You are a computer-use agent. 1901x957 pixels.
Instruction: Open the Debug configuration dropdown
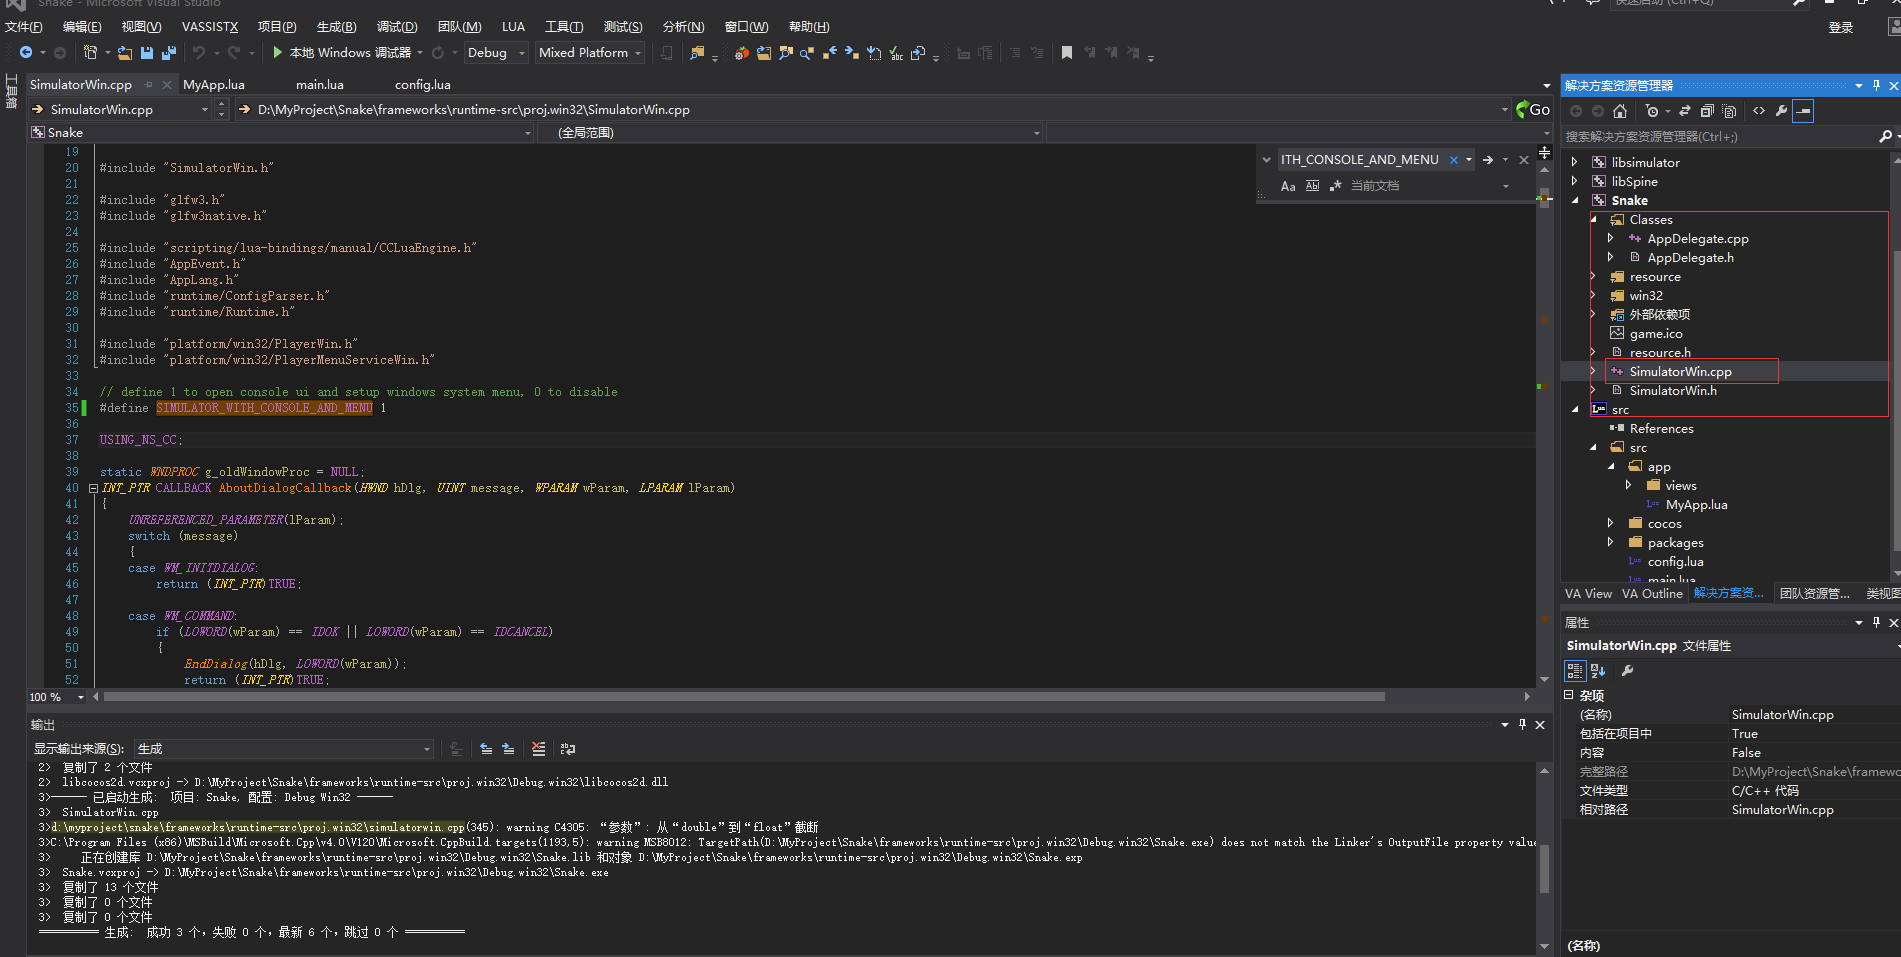point(496,53)
